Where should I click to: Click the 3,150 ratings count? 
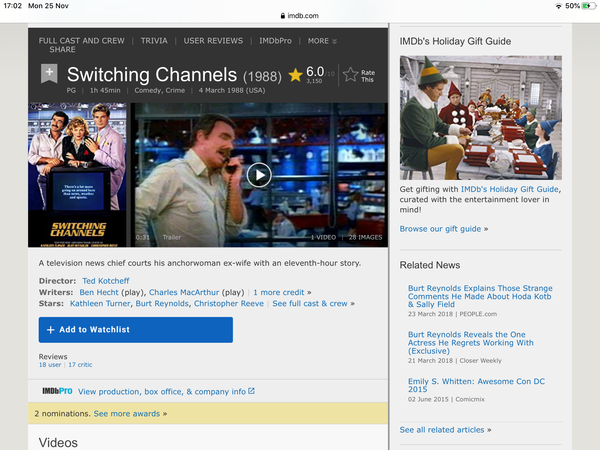pos(314,81)
